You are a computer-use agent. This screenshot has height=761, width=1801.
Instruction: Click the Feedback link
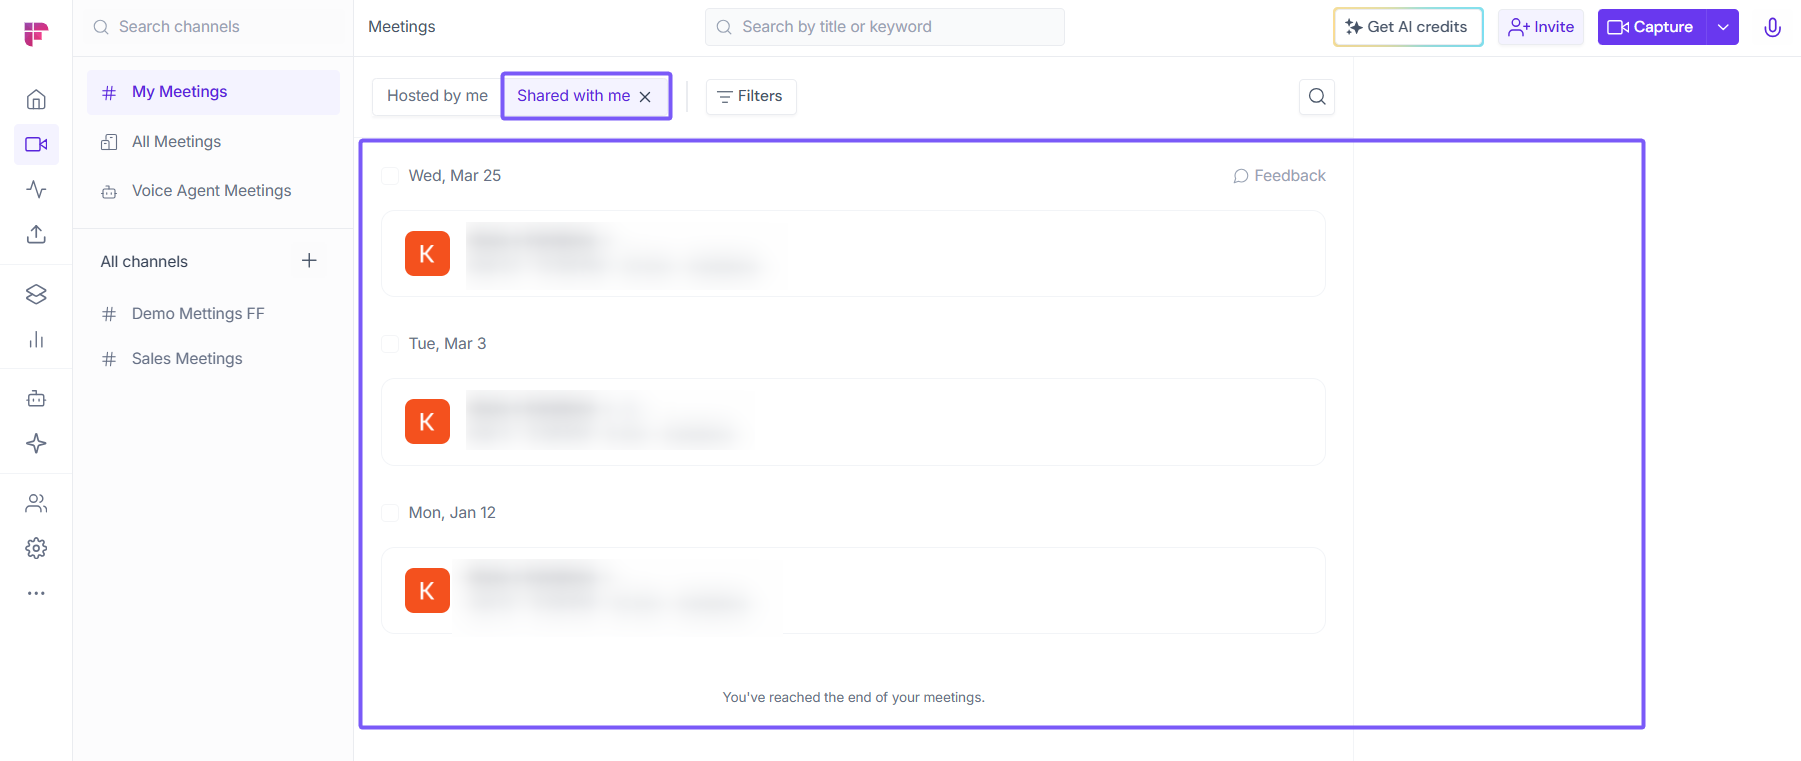1279,176
